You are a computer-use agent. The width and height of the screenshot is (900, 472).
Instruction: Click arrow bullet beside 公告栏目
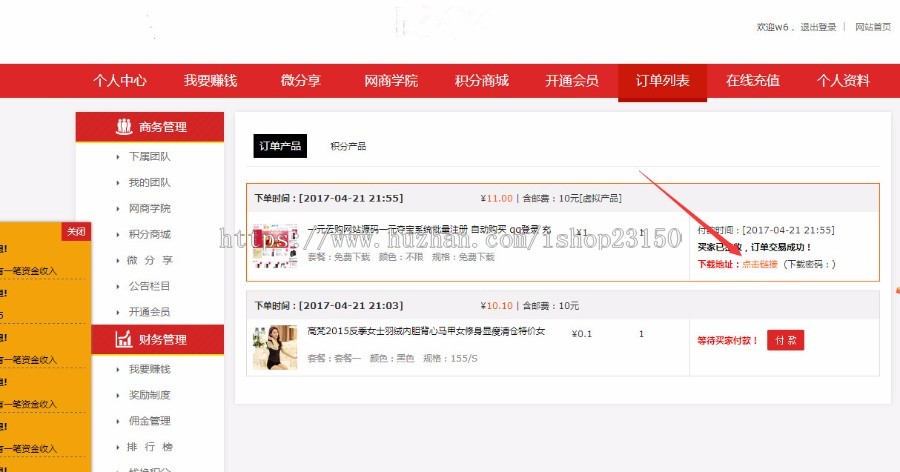point(118,286)
